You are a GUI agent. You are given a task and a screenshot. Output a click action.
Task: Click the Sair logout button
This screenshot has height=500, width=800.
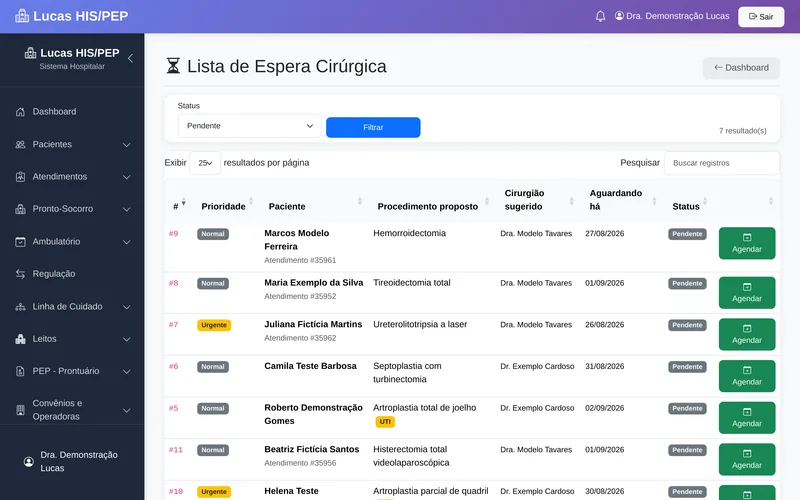[x=761, y=17]
